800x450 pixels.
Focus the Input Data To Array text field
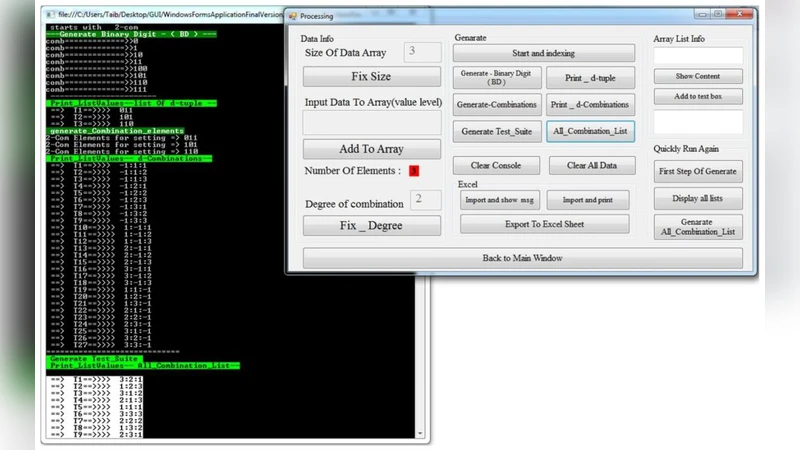click(x=371, y=122)
